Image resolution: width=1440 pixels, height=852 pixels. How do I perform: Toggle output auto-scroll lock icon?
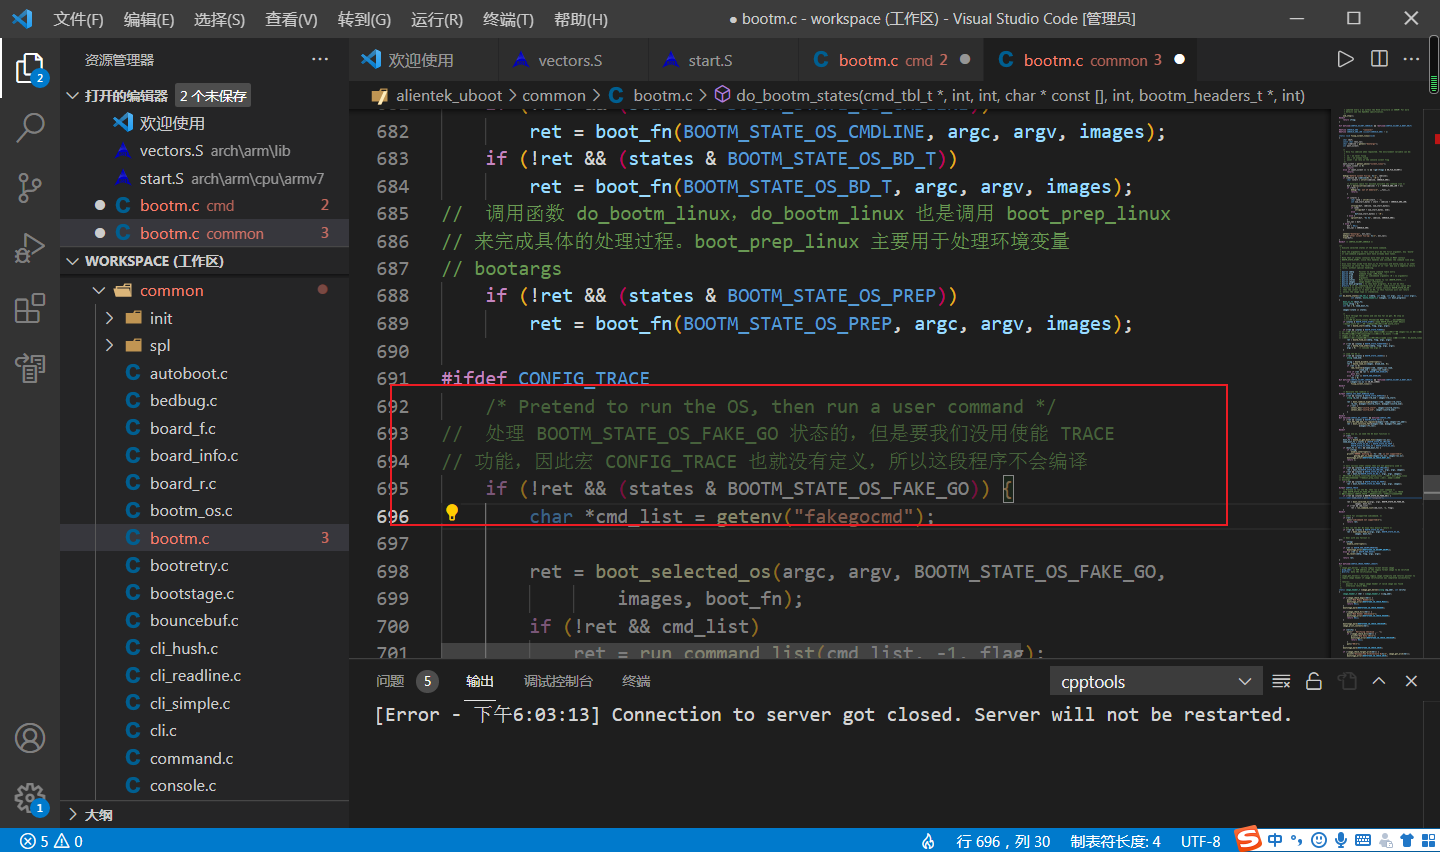tap(1314, 681)
